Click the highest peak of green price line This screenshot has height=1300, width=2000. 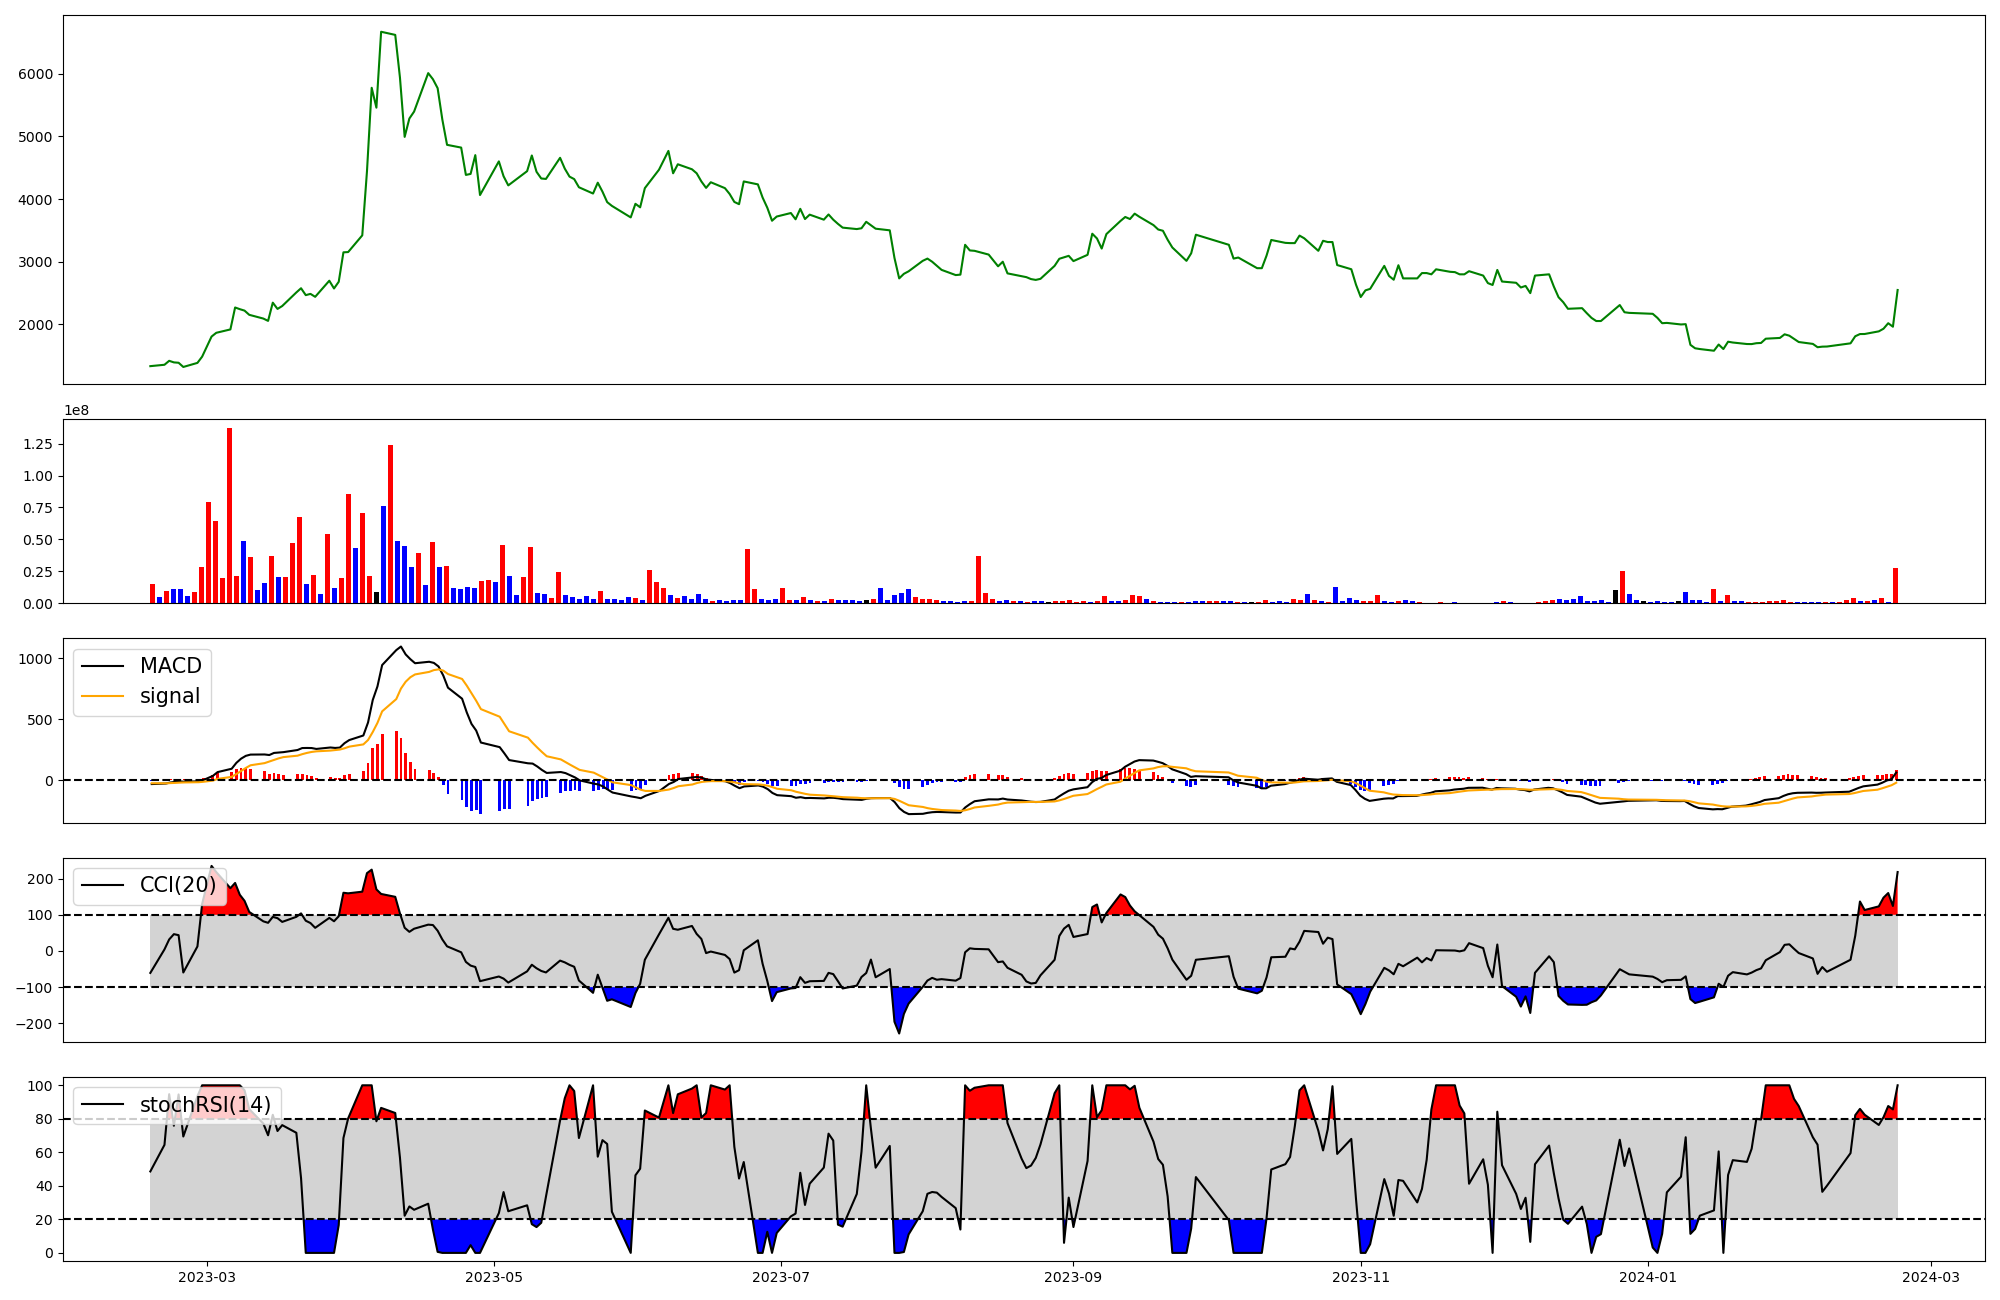coord(382,33)
